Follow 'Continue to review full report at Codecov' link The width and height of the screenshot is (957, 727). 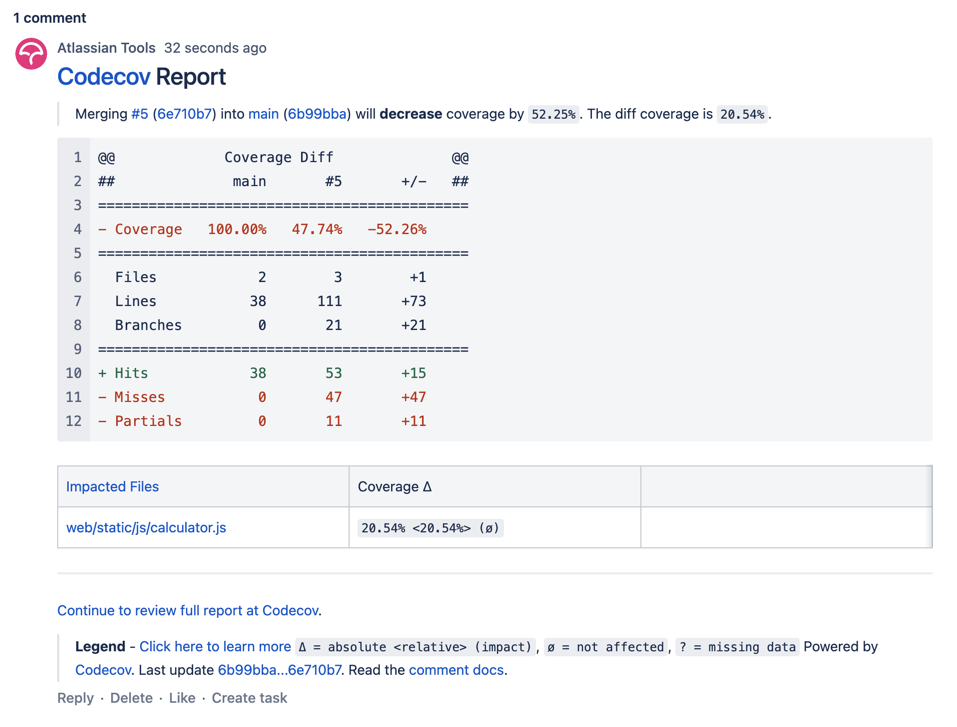[x=189, y=610]
